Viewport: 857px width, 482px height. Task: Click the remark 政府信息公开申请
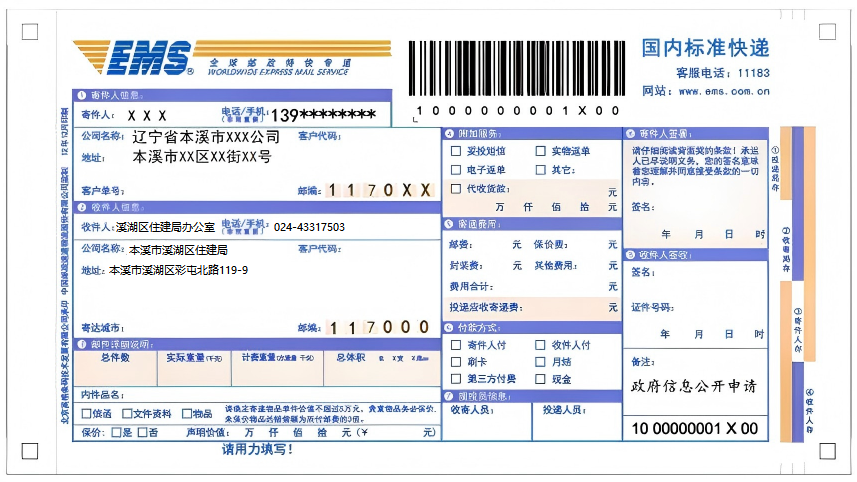694,386
